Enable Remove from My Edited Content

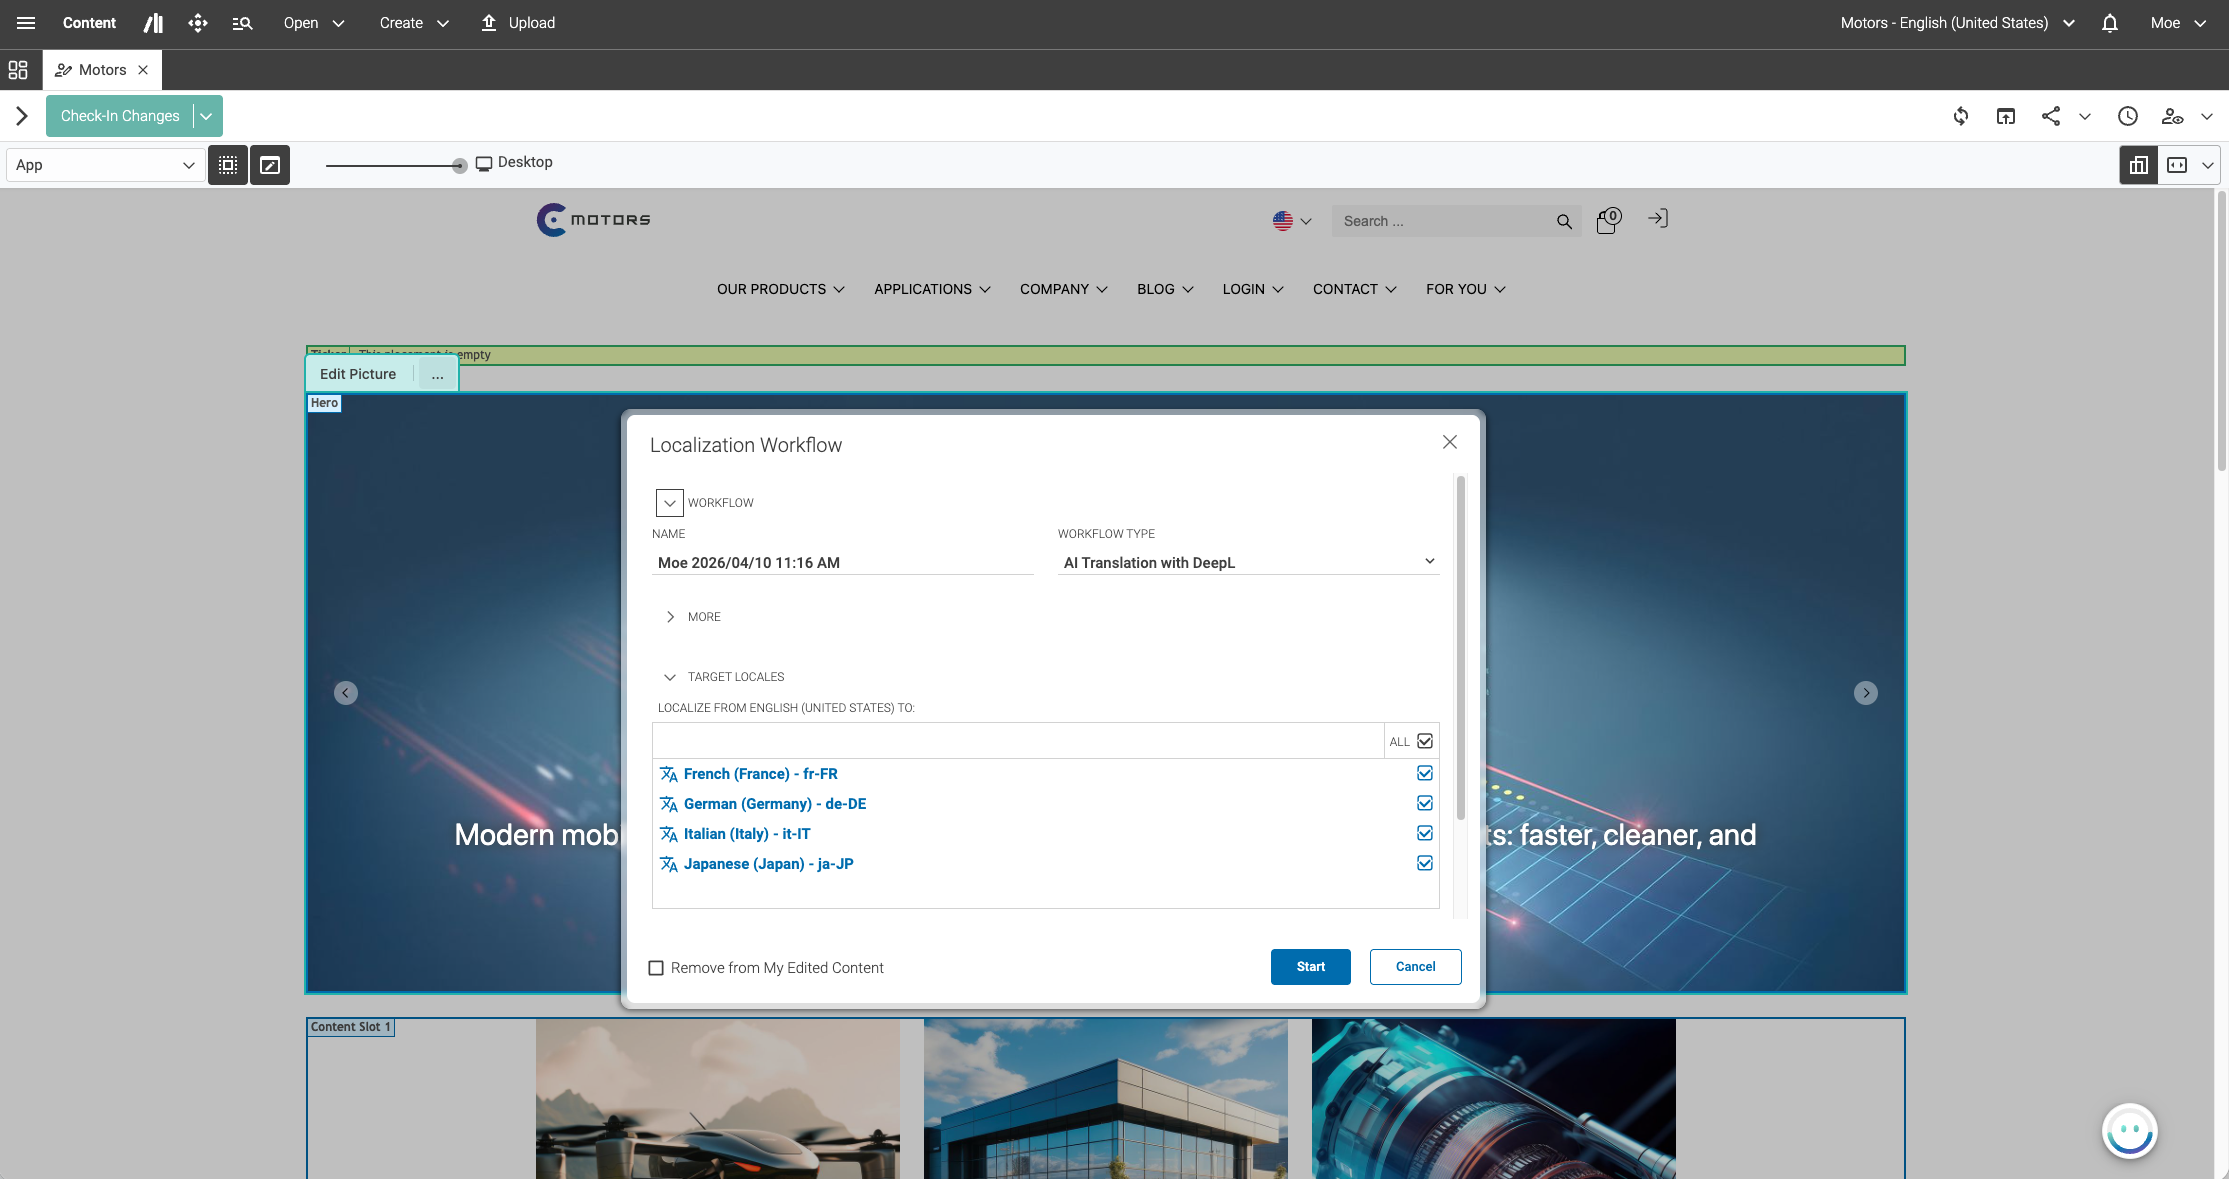(x=656, y=968)
